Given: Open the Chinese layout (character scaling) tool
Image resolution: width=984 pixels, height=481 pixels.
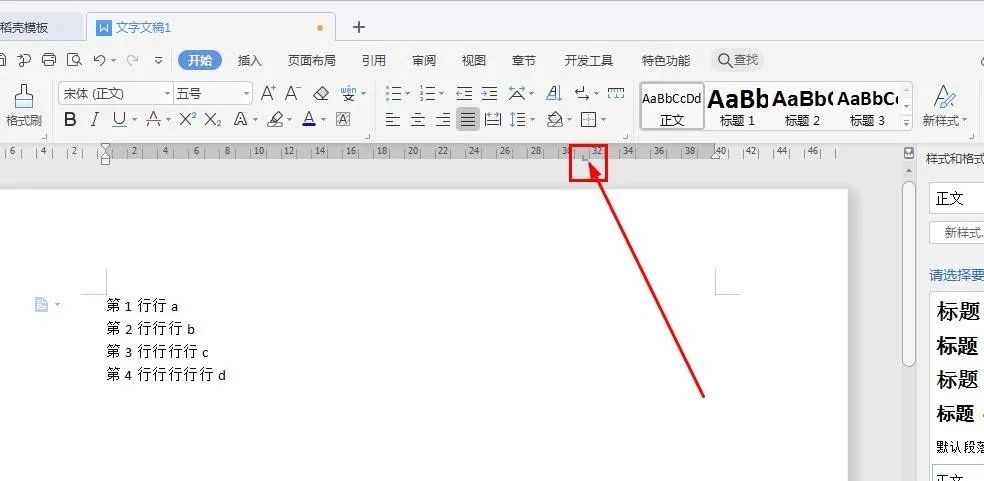Looking at the screenshot, I should pos(517,94).
